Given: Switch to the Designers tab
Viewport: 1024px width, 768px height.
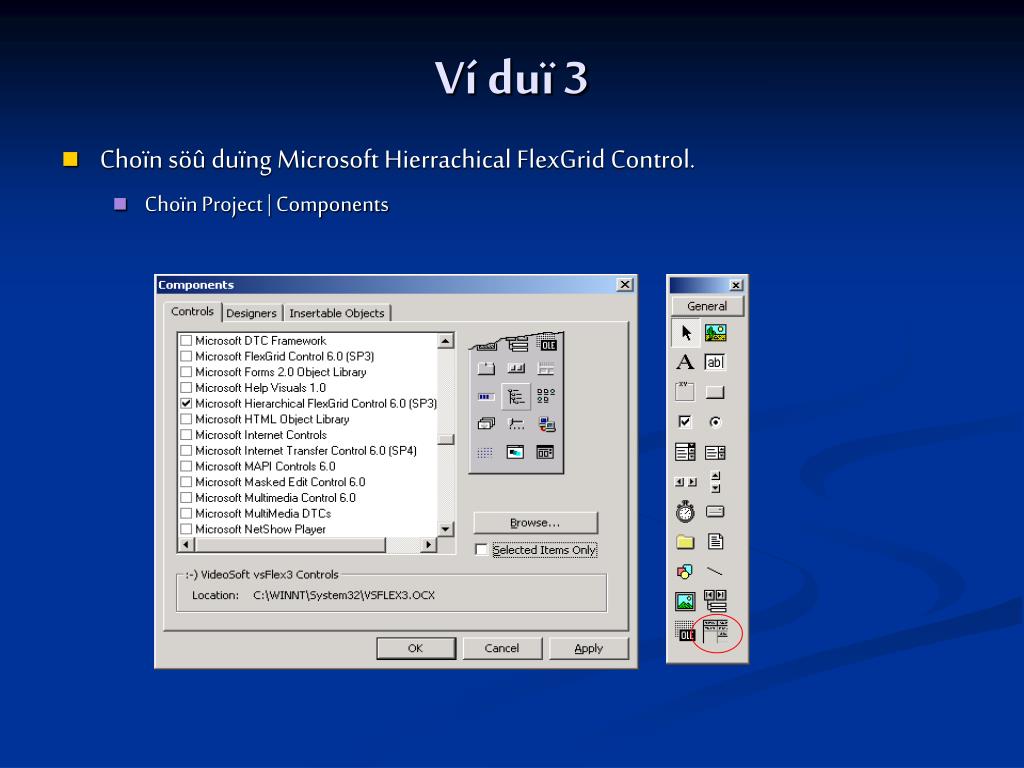Looking at the screenshot, I should [251, 313].
